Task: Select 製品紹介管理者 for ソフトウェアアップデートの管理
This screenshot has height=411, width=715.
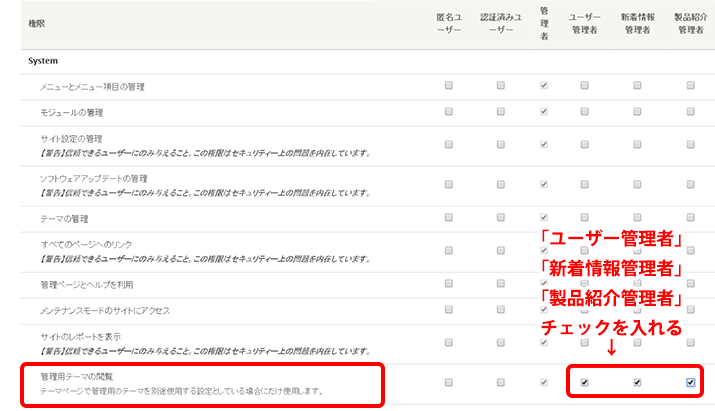Action: (690, 184)
